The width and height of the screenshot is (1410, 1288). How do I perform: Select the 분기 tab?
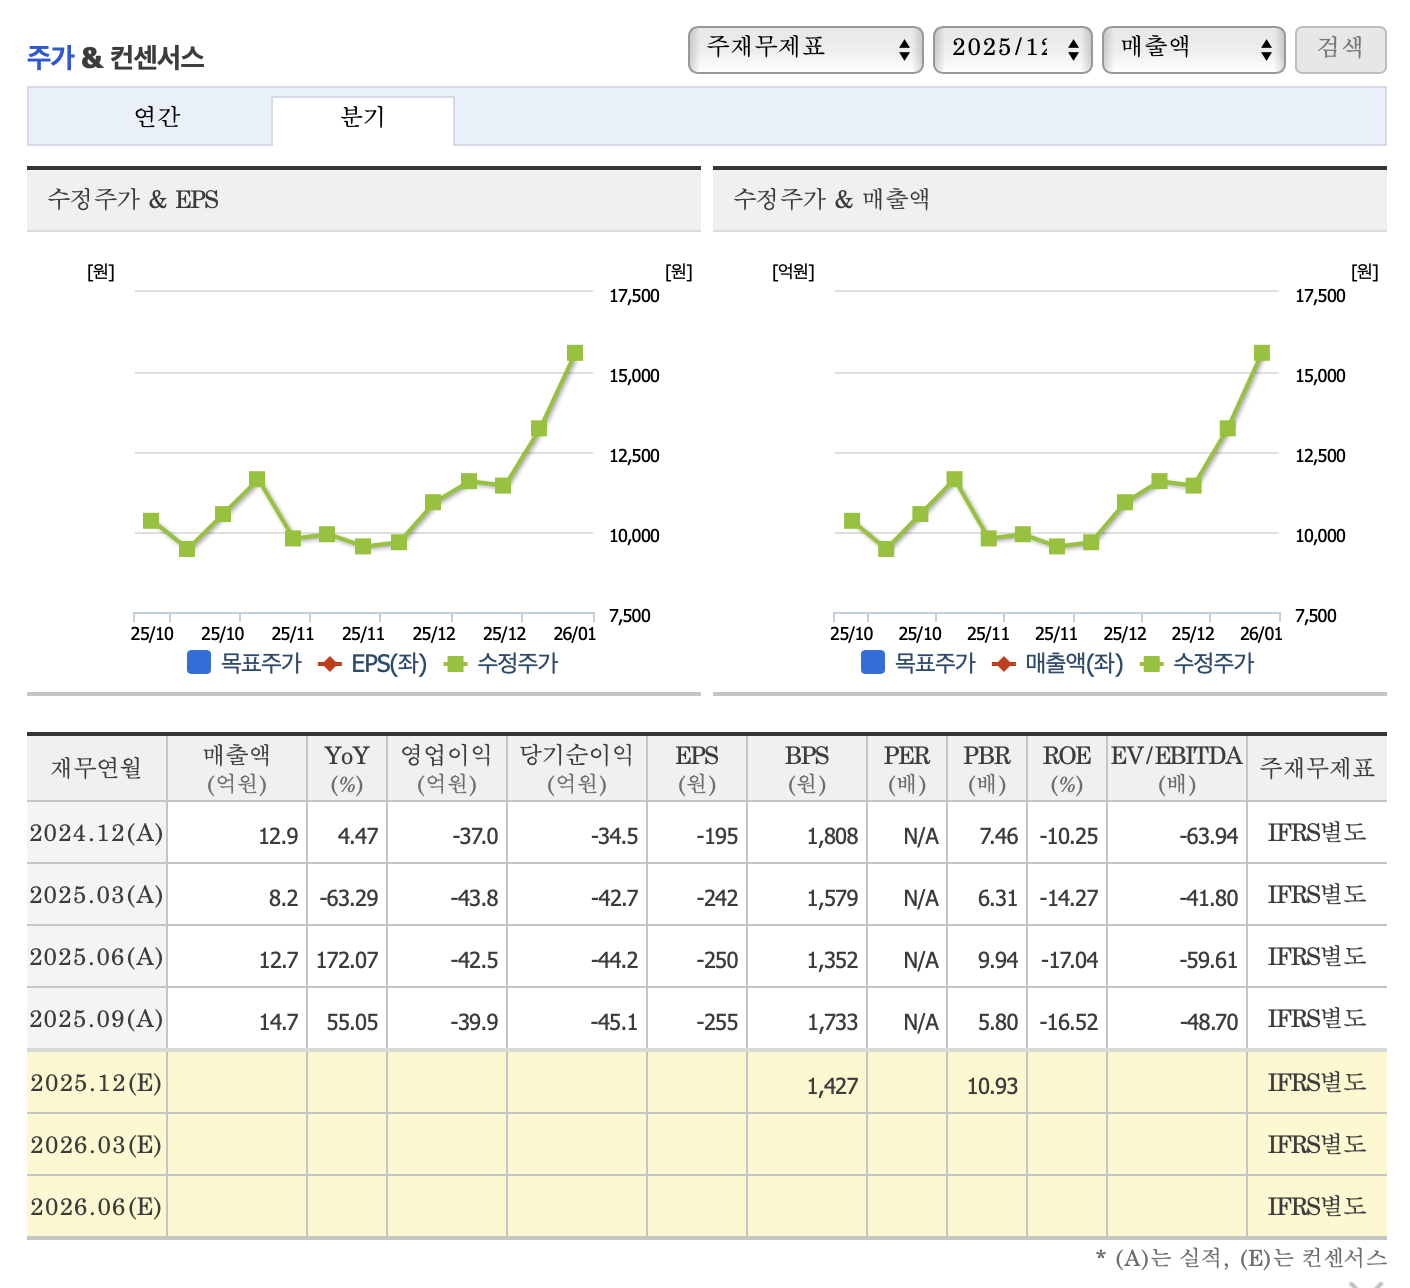(x=363, y=118)
